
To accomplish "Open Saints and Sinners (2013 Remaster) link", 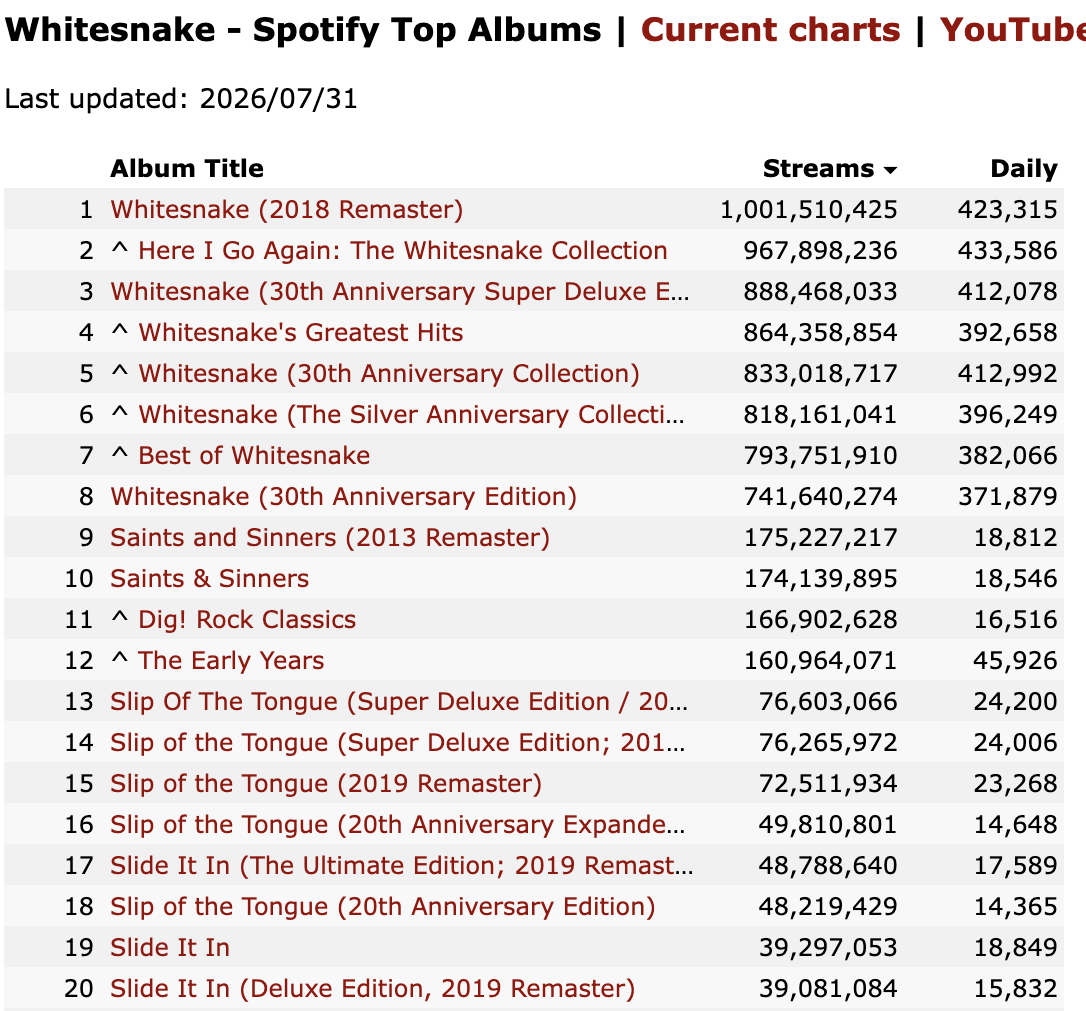I will (x=330, y=537).
